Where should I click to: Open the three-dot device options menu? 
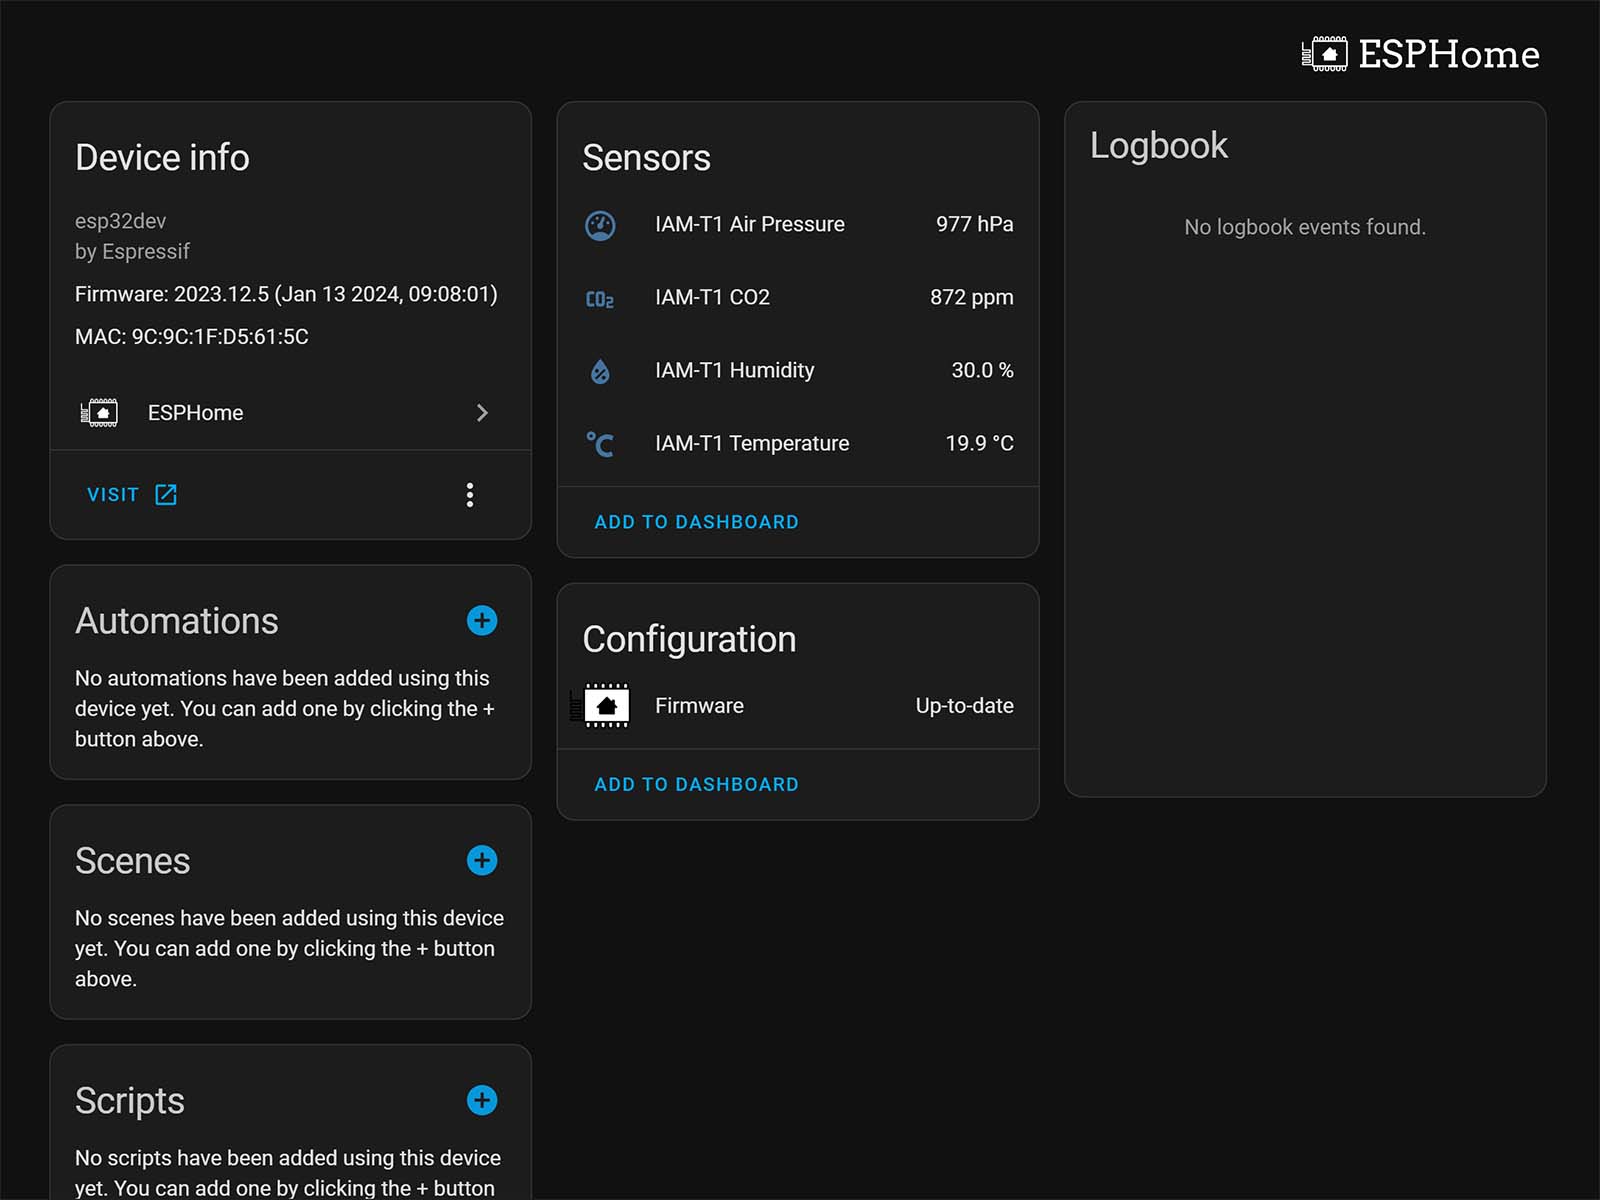click(x=470, y=495)
